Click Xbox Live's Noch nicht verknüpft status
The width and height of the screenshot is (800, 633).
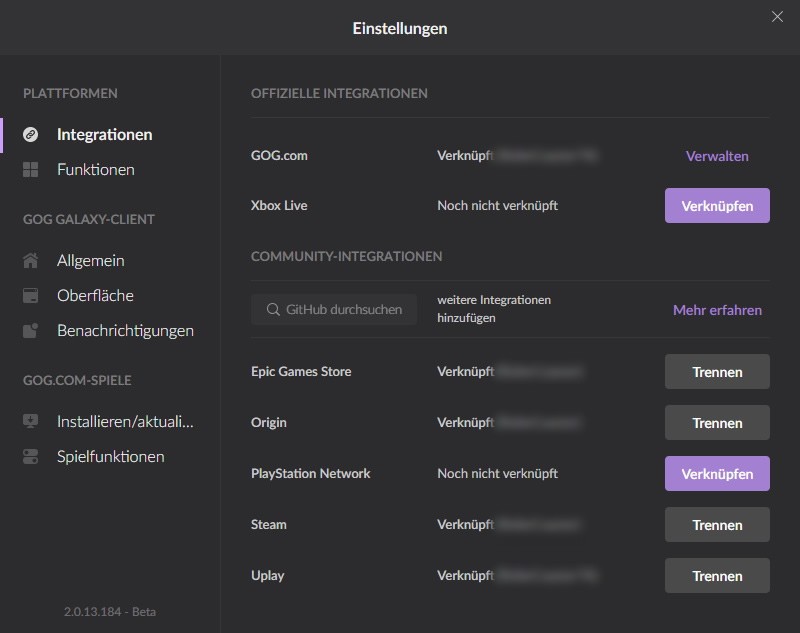click(497, 206)
